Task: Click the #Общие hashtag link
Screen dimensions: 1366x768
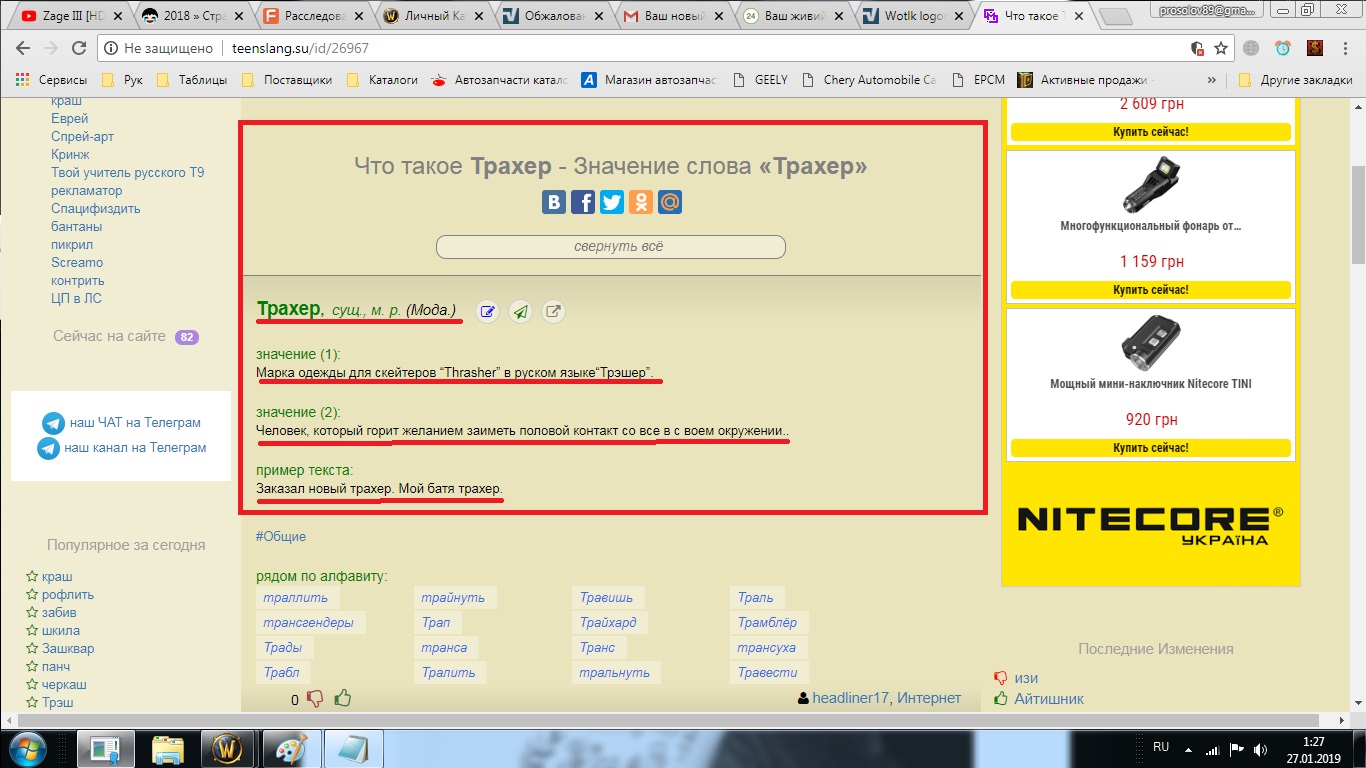Action: point(281,536)
